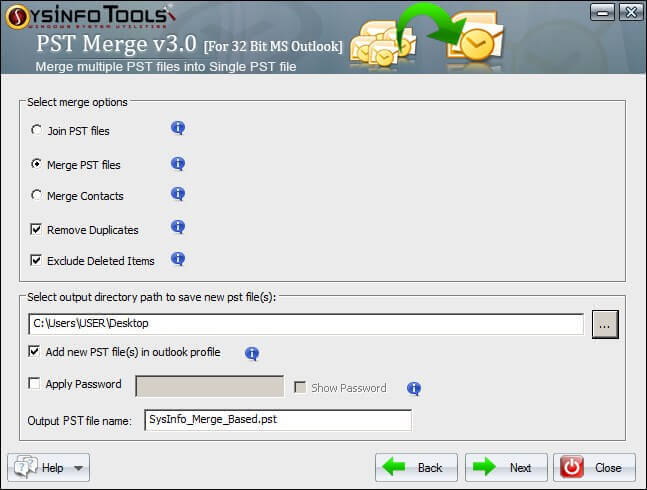This screenshot has height=490, width=647.
Task: Show info for Add new PST in outlook profile
Action: [x=252, y=353]
